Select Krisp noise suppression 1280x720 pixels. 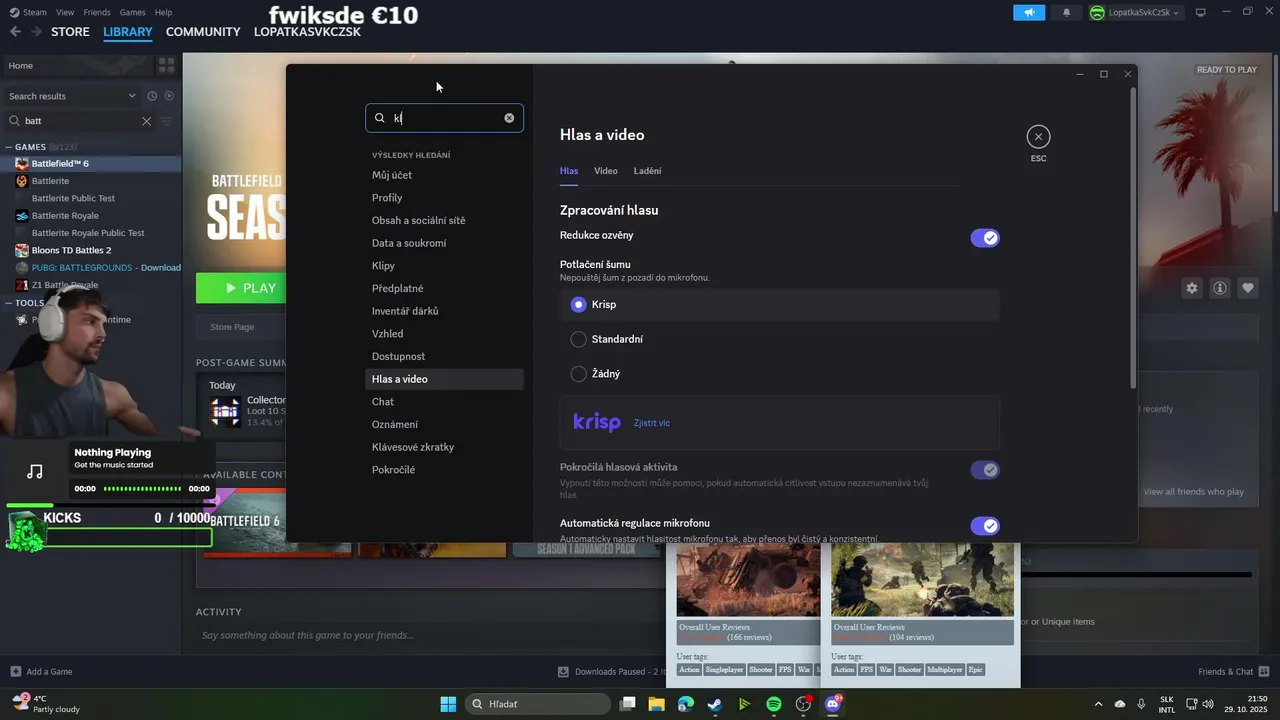(780, 304)
